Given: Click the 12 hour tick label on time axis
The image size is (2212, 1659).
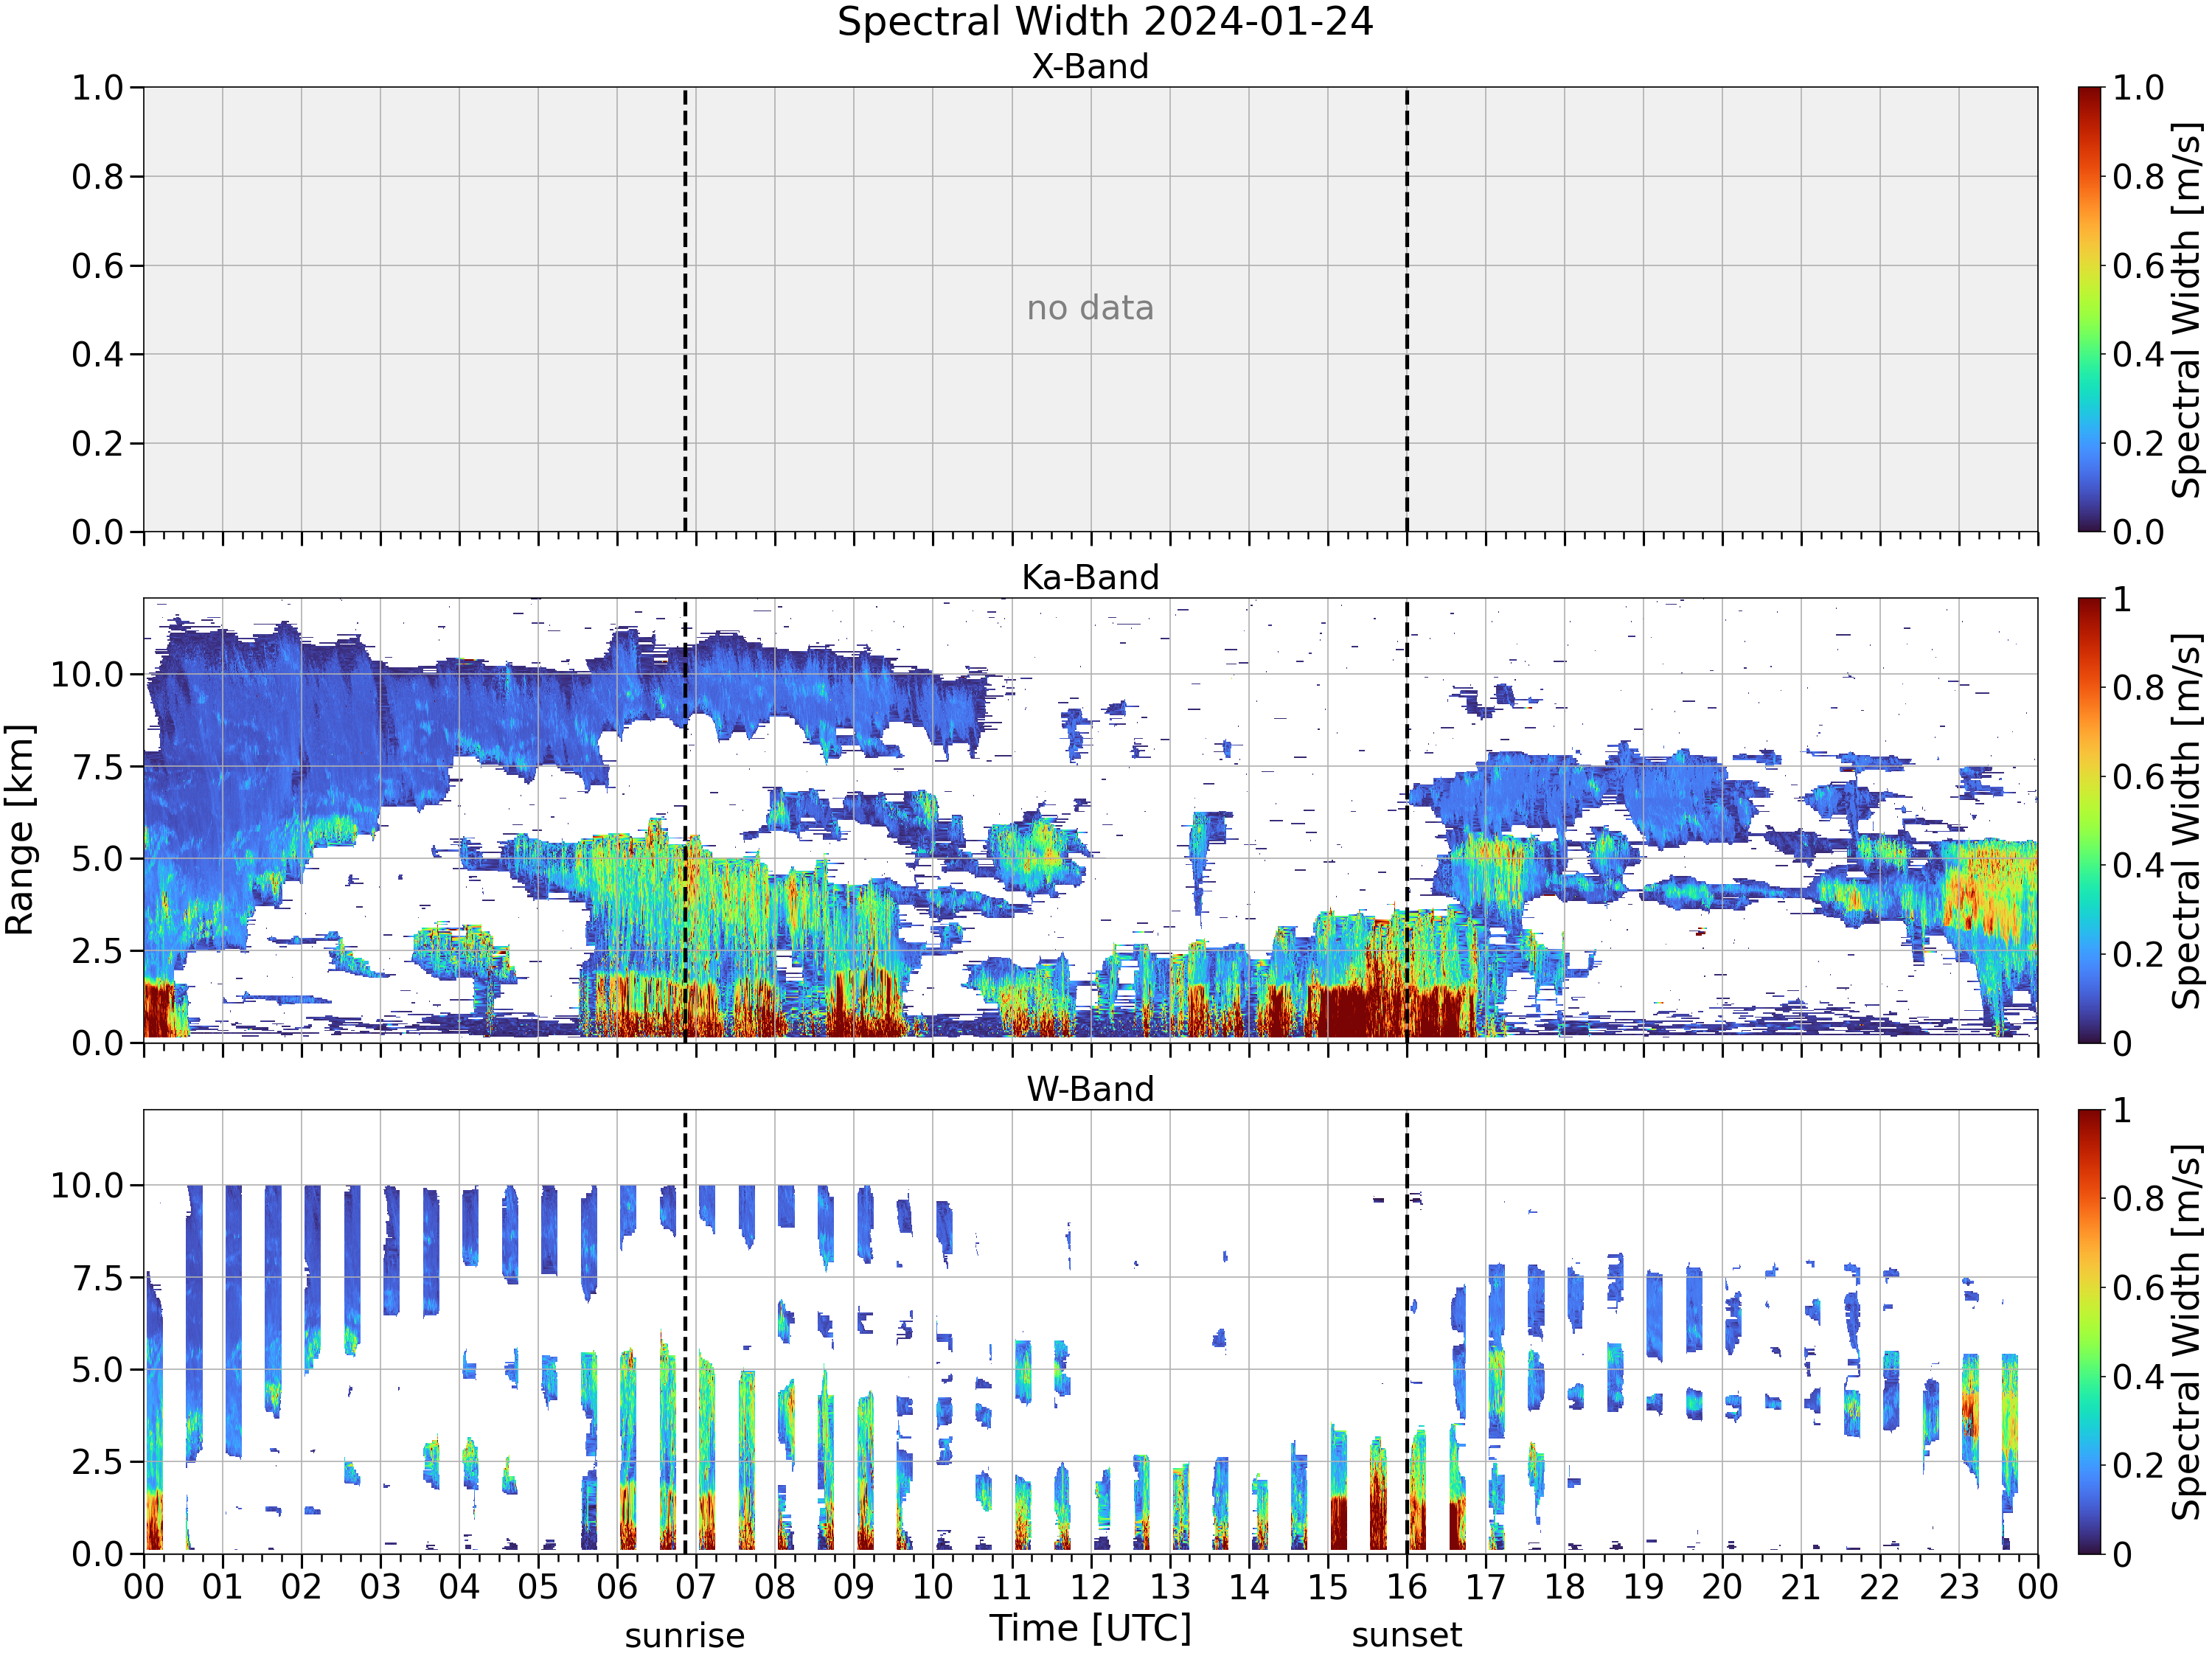Looking at the screenshot, I should pos(1091,1587).
